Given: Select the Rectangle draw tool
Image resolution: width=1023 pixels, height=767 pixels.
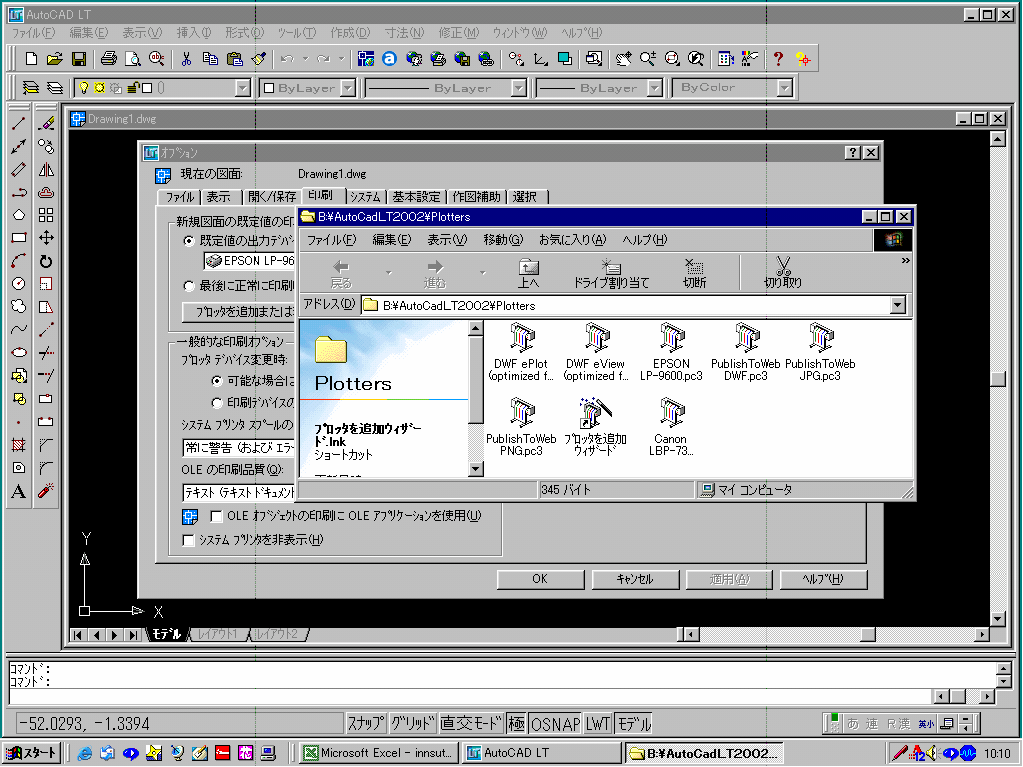Looking at the screenshot, I should pos(19,237).
